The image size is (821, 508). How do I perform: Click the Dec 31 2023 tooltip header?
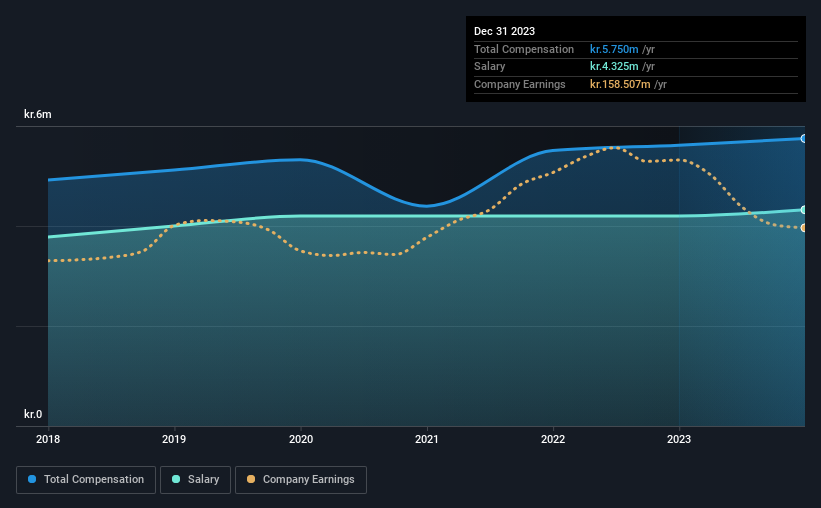click(504, 31)
